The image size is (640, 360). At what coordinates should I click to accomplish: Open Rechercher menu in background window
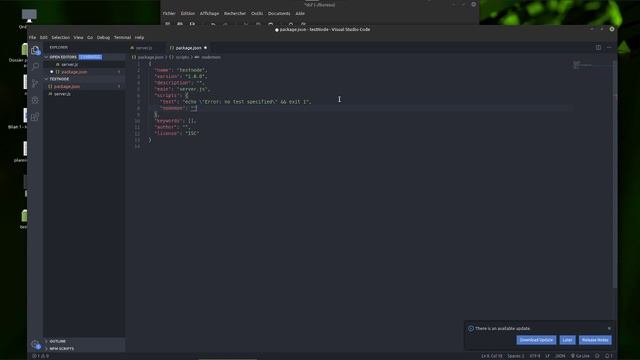point(235,13)
